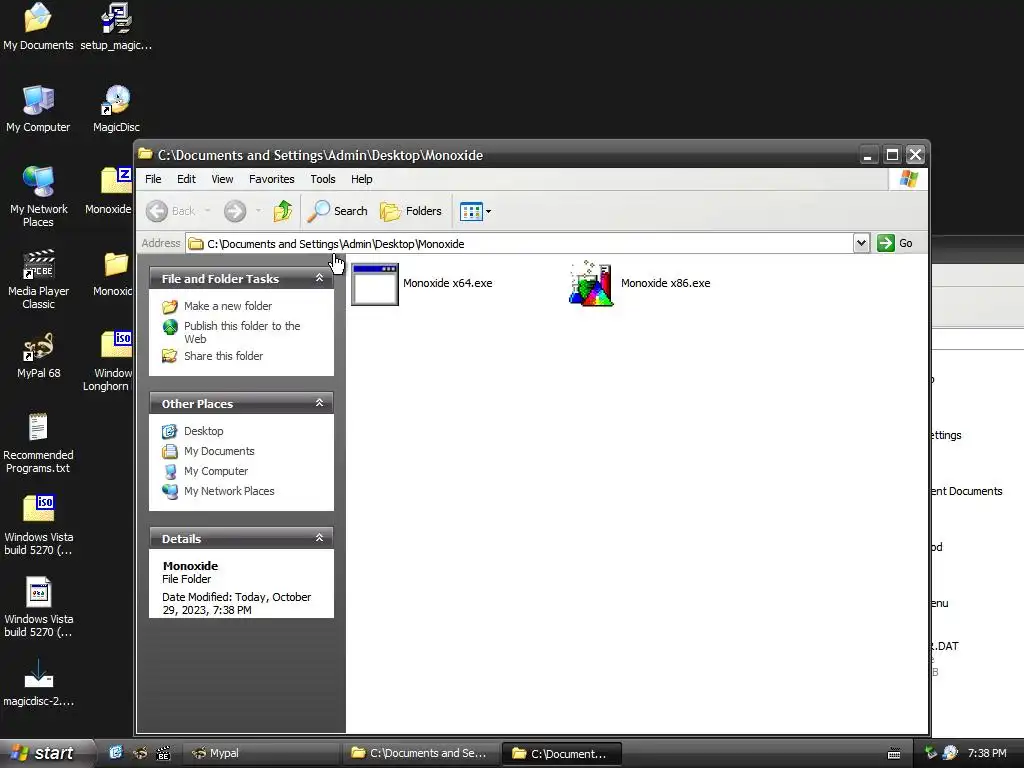Click the on-screen keyboard tray icon
Viewport: 1024px width, 768px height.
pos(894,754)
